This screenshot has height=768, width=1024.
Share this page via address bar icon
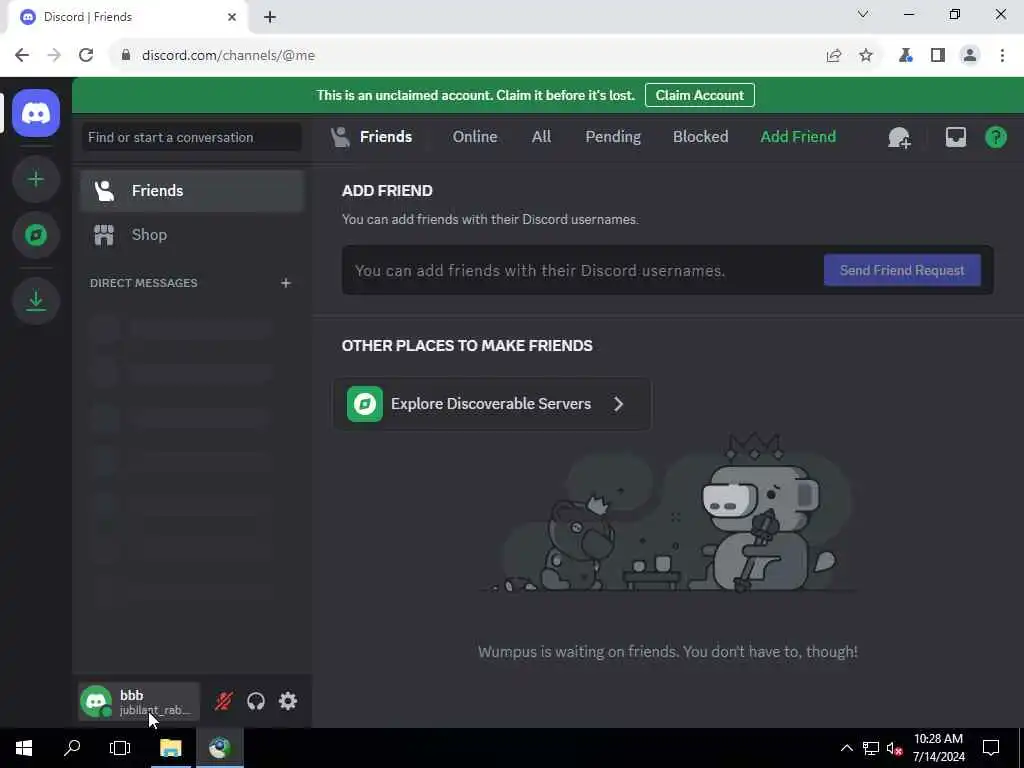[x=834, y=56]
